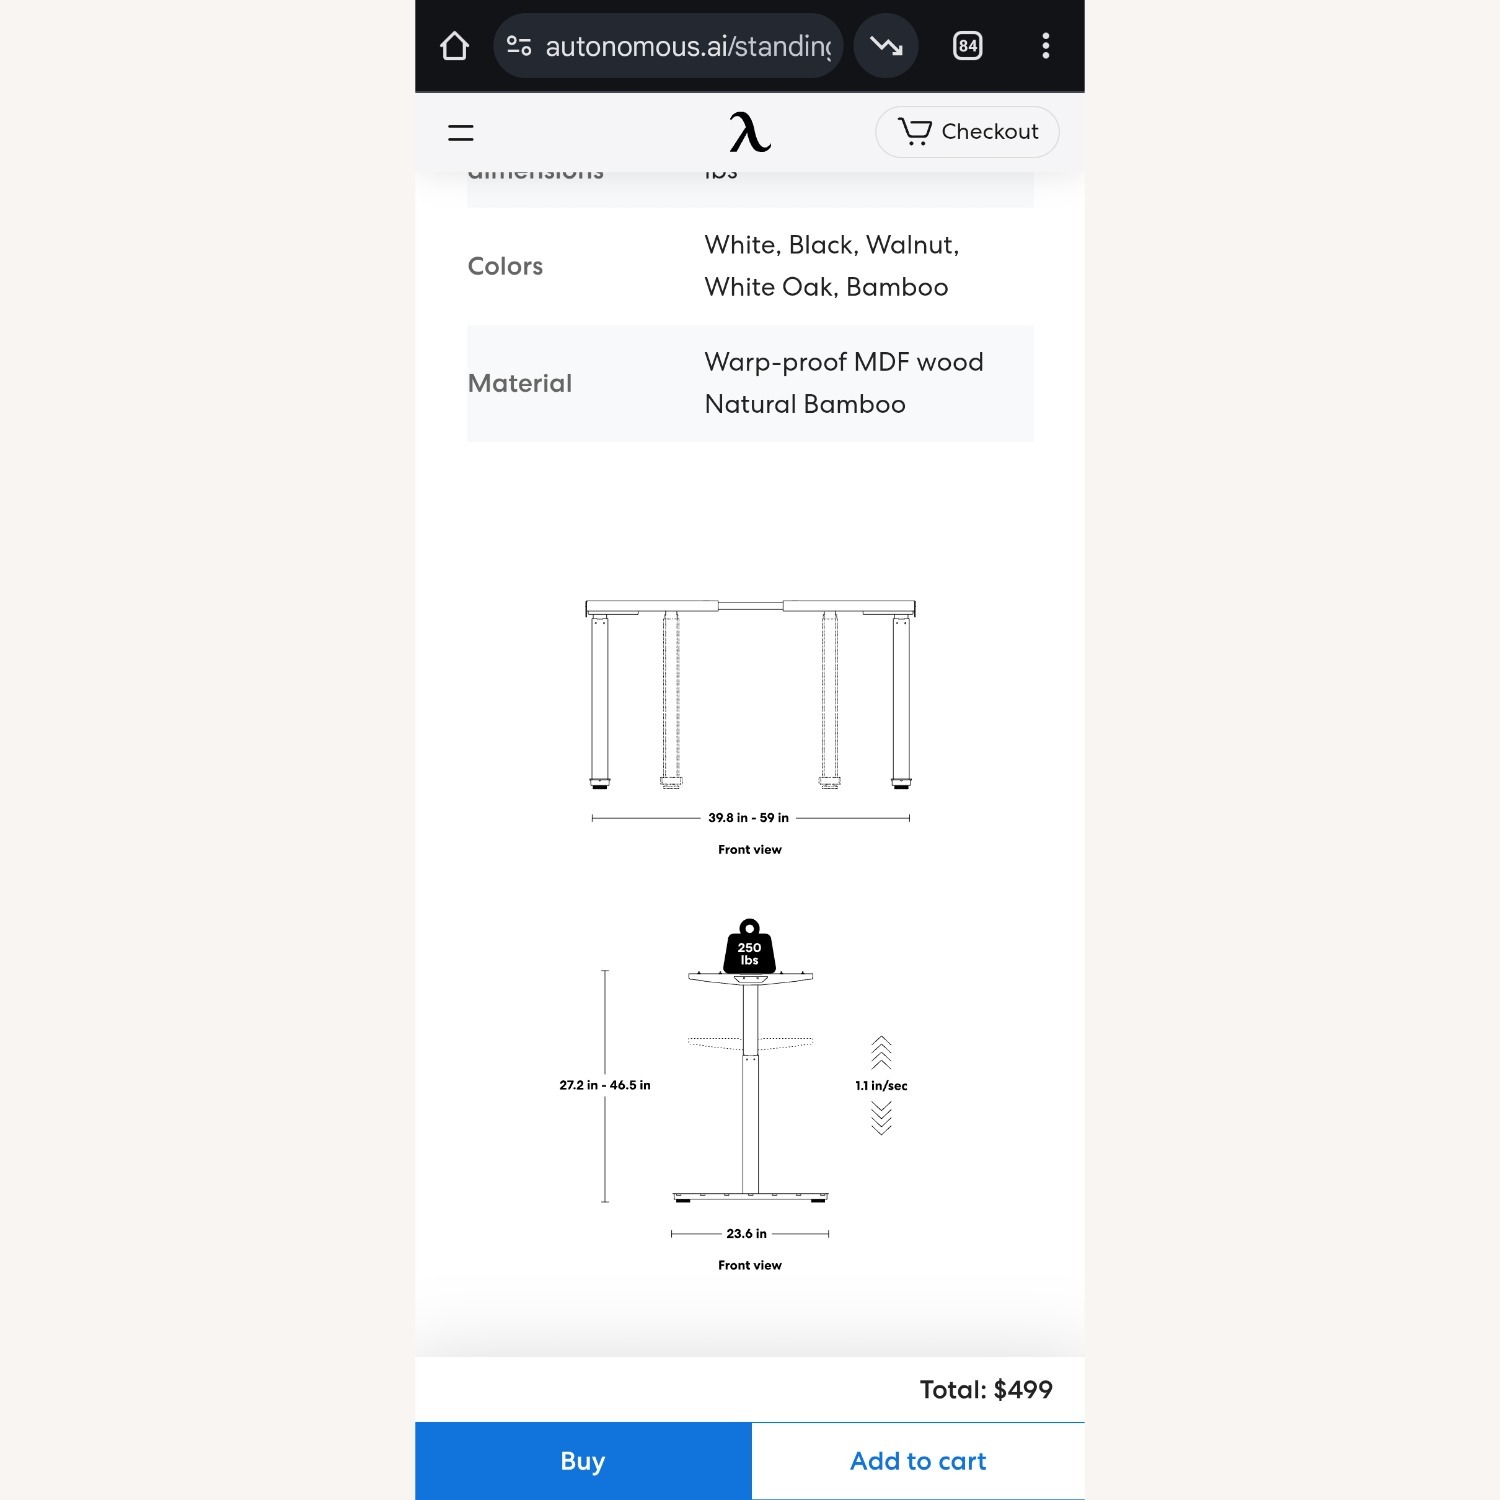Tap the upward chevrons speed icon
This screenshot has width=1500, height=1500.
[881, 1052]
